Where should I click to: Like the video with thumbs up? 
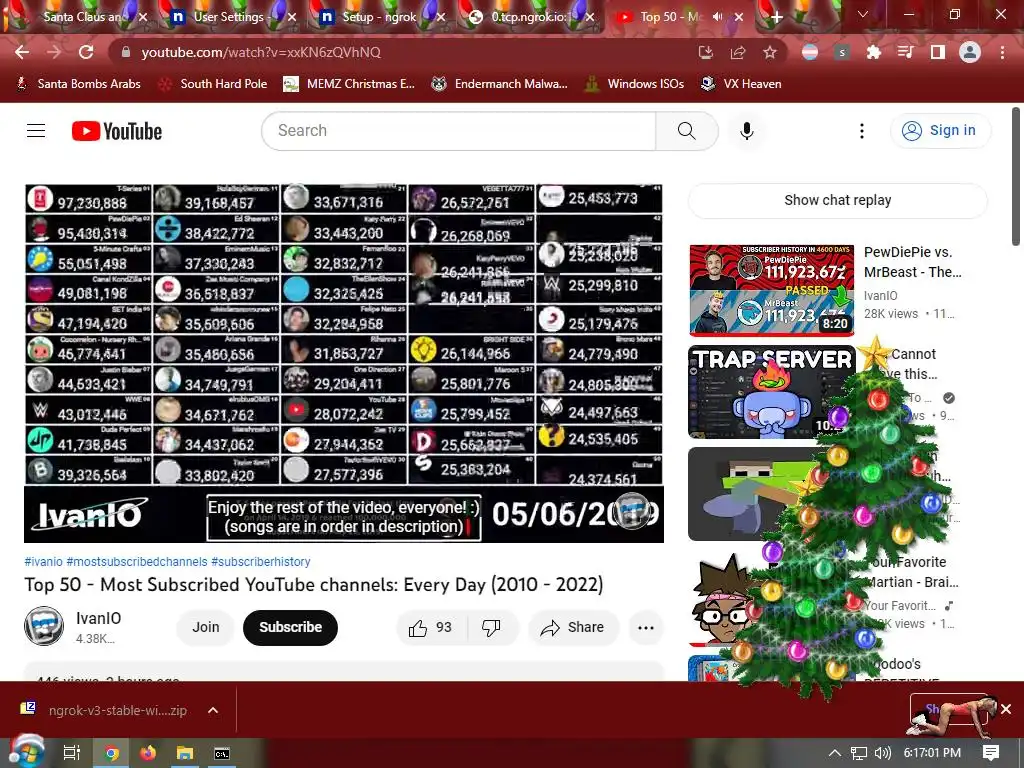[x=430, y=628]
